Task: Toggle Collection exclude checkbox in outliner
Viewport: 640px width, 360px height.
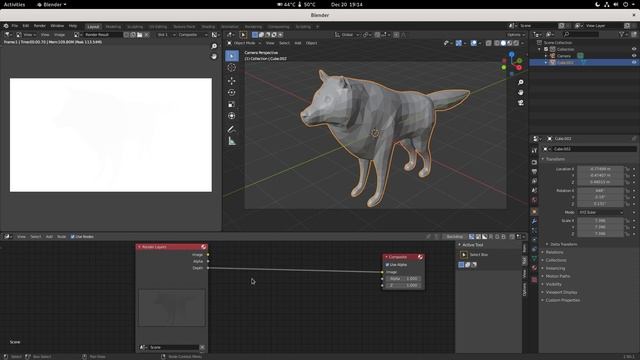Action: tap(546, 49)
